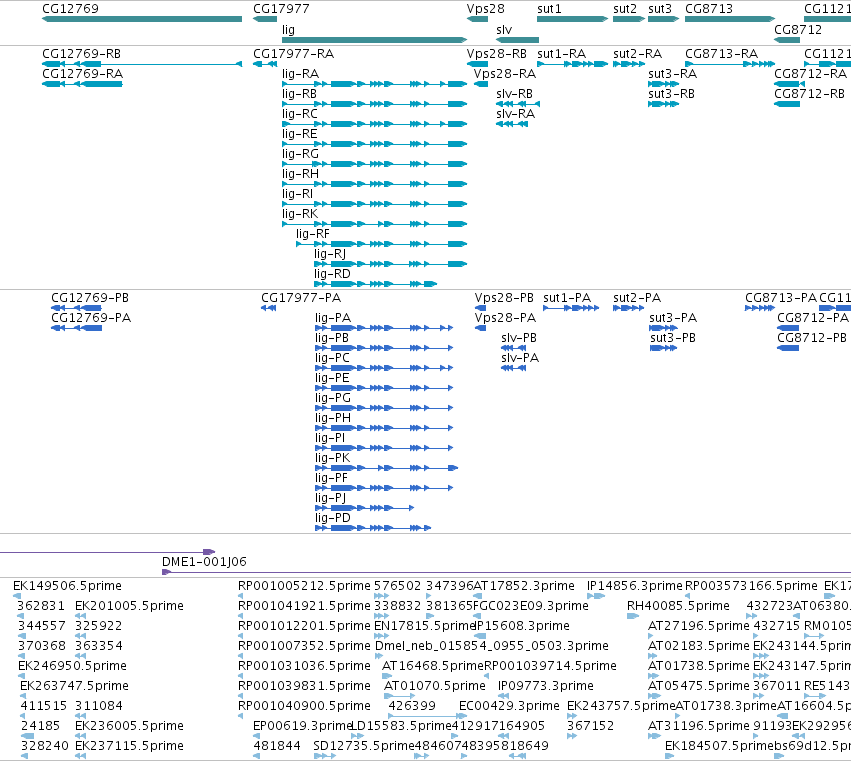
Task: Select the Vps28 gene label
Action: pos(485,9)
